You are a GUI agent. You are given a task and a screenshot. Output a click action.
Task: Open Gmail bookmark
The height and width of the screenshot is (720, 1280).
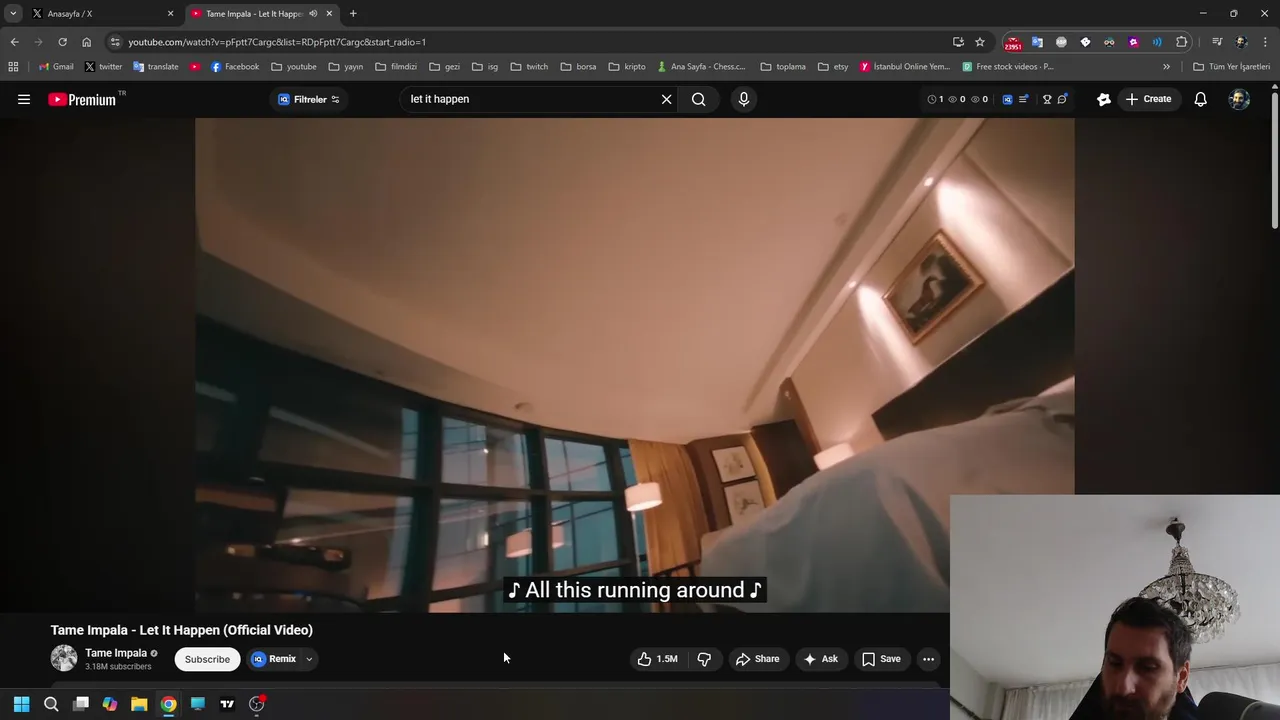coord(56,67)
